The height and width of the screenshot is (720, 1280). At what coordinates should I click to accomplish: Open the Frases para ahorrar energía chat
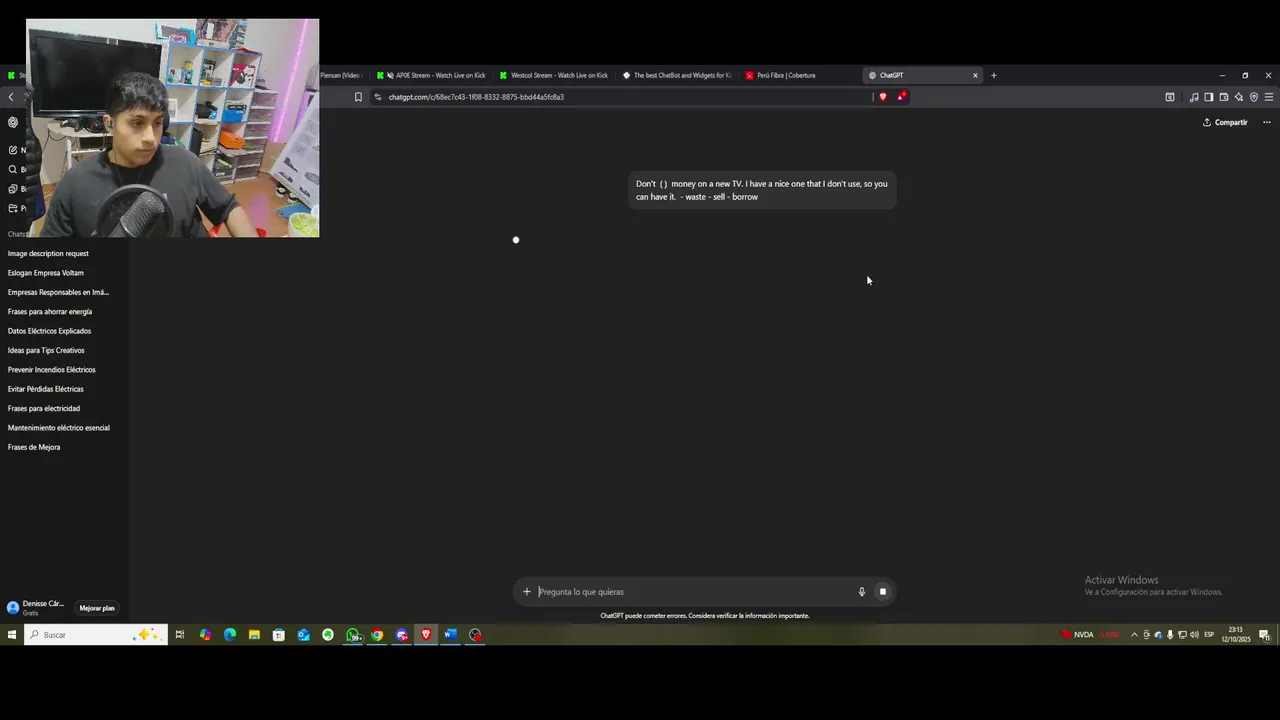click(50, 312)
